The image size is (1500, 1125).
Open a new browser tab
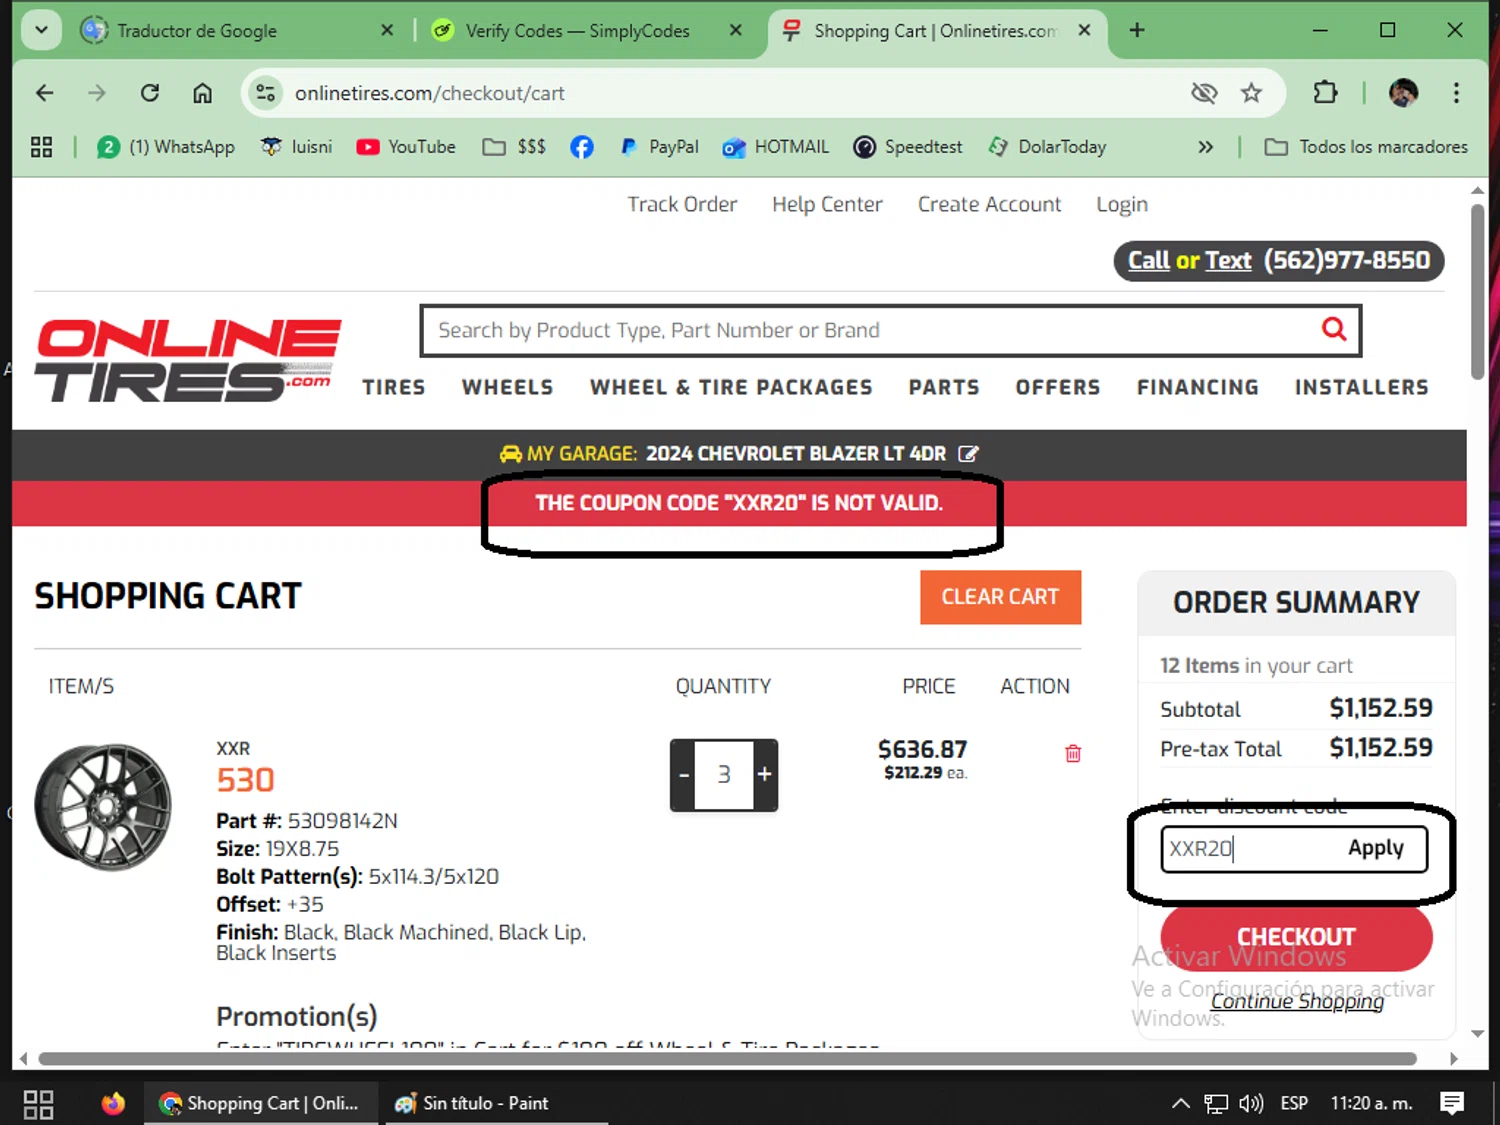[x=1137, y=31]
